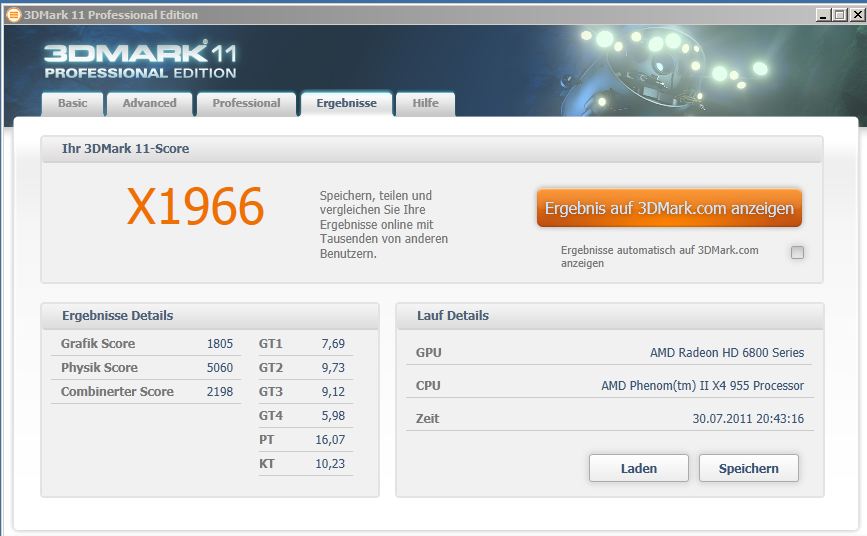Select Grafik Score value 1805
The width and height of the screenshot is (867, 536).
[220, 344]
